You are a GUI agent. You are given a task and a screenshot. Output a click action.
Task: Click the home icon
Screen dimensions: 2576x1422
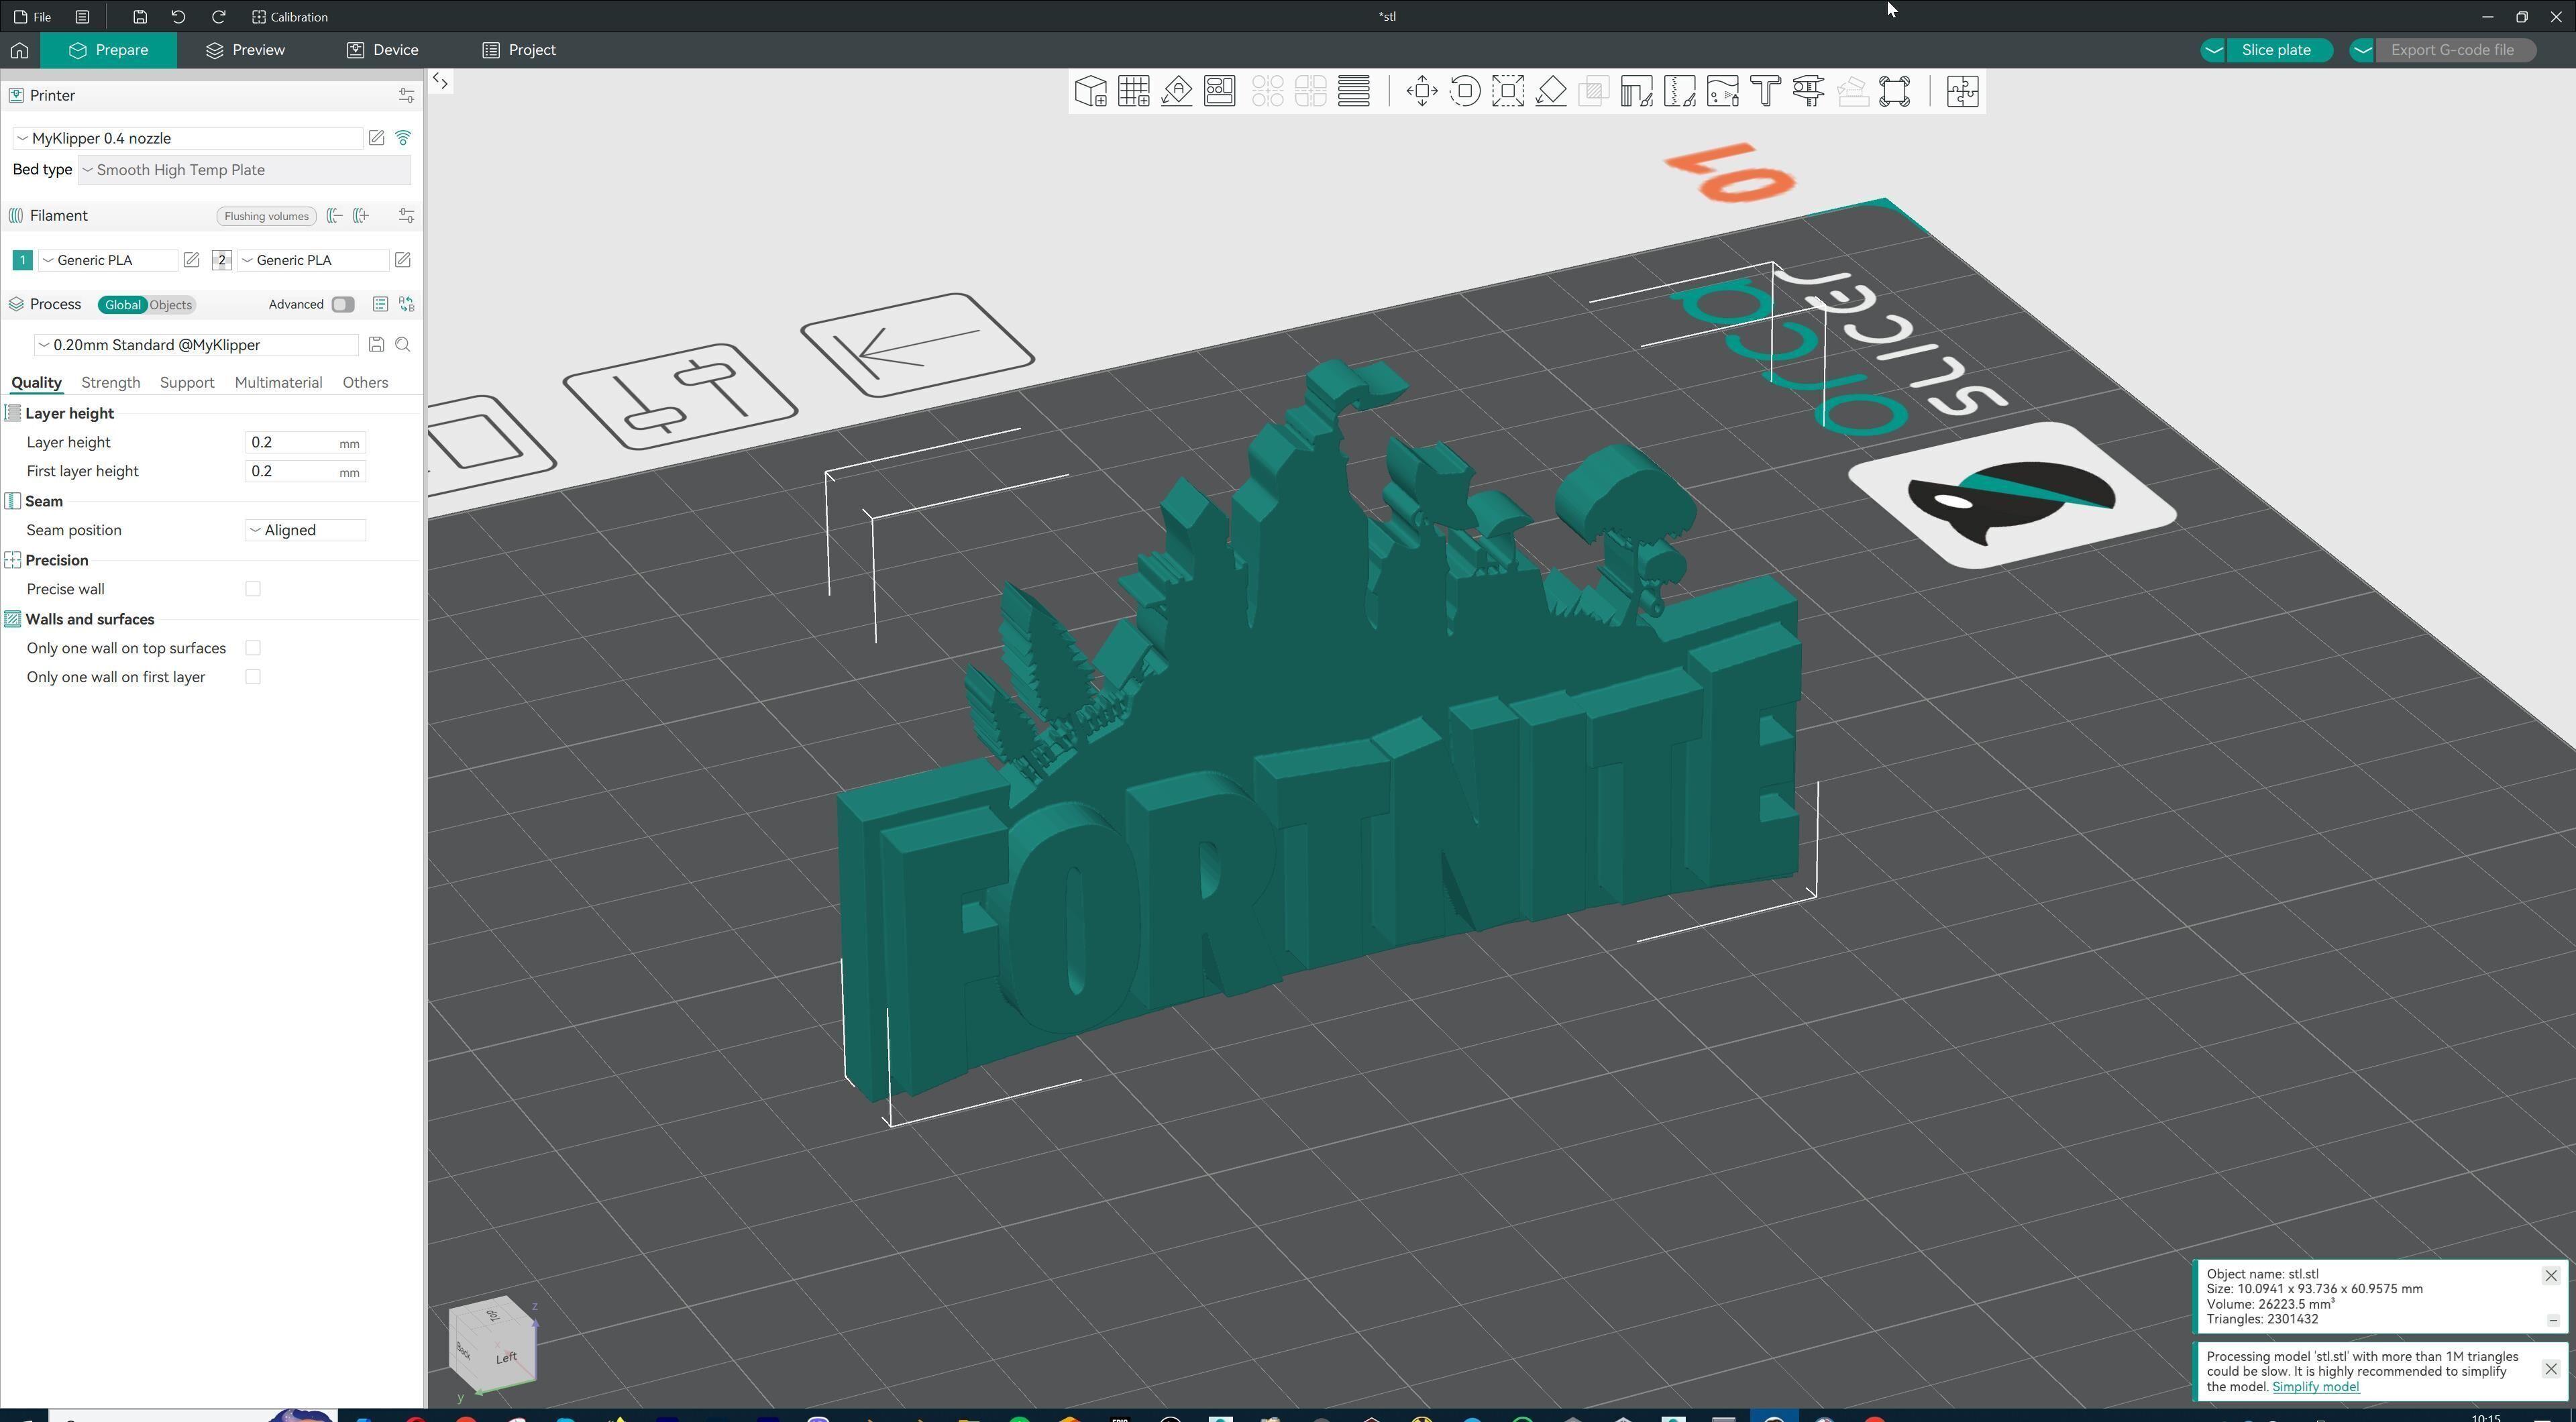19,50
